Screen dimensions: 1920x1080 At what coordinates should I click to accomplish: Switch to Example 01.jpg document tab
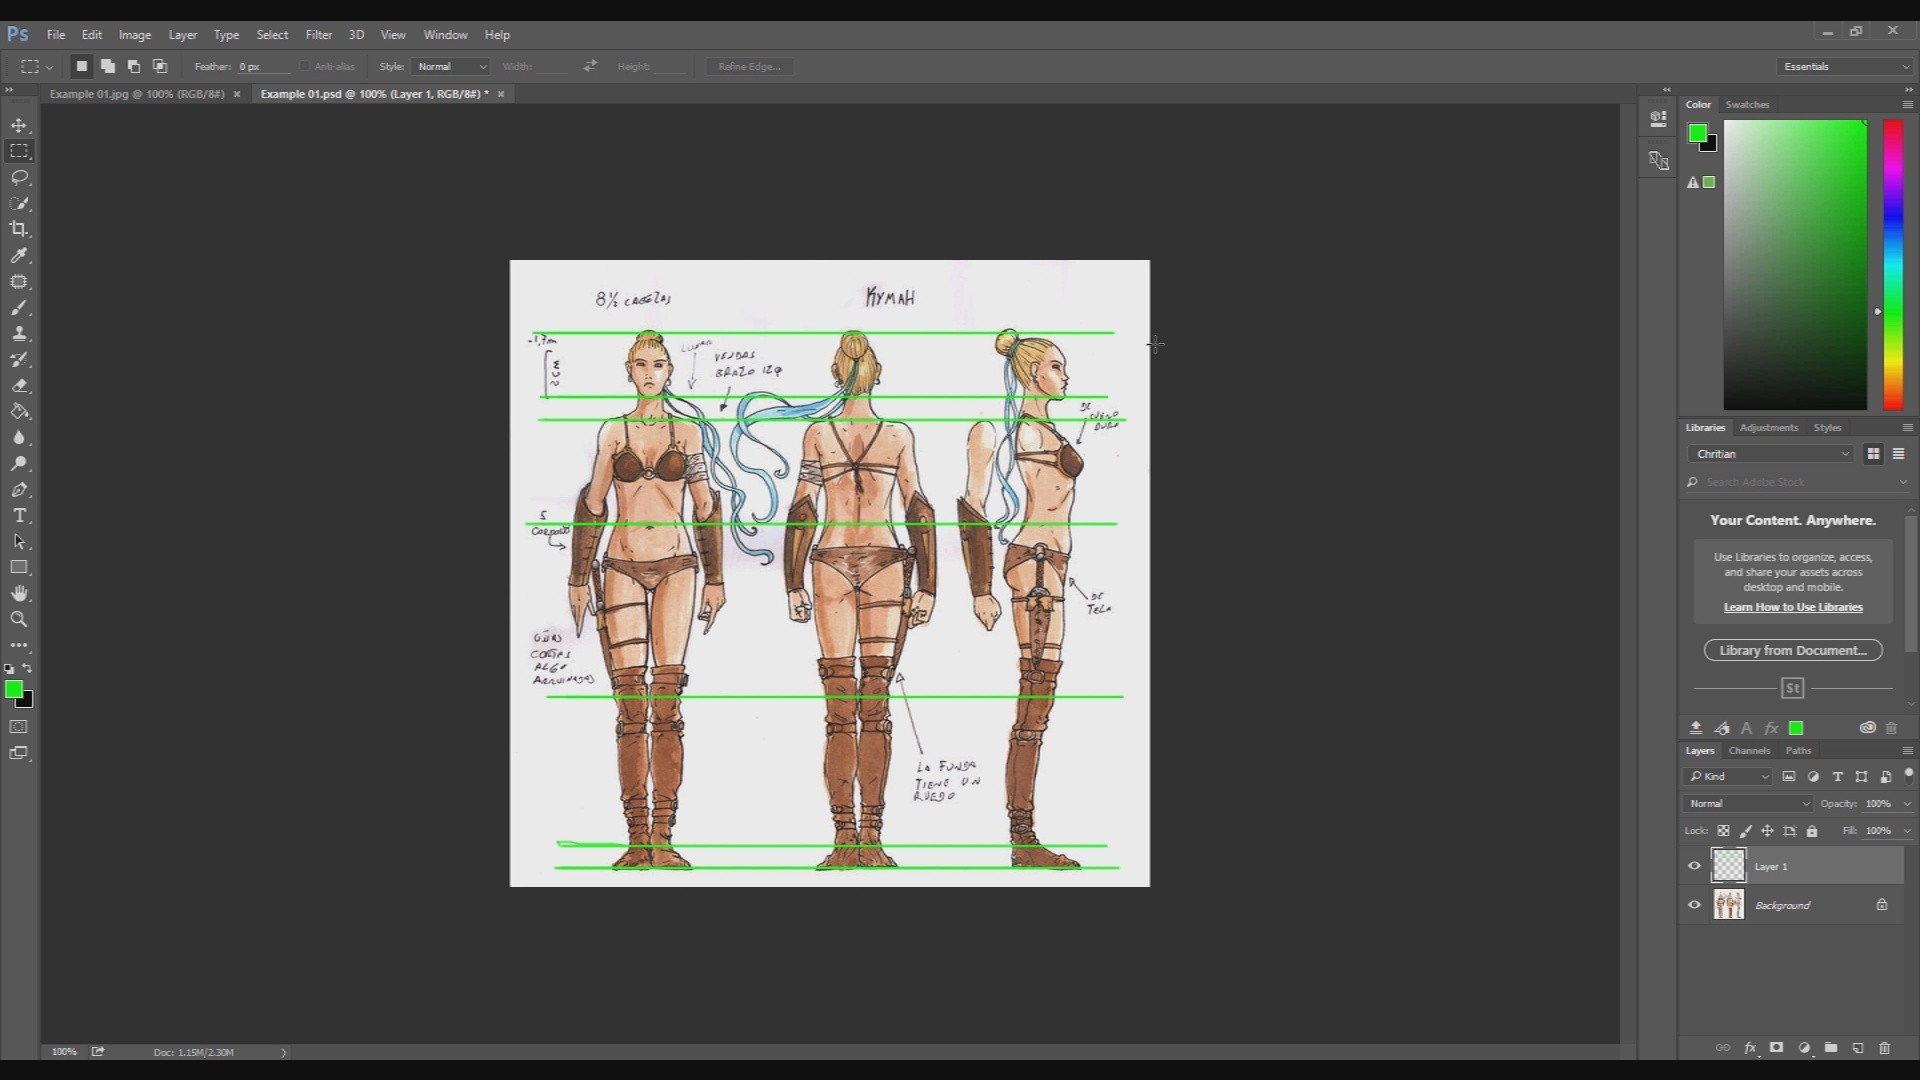(x=137, y=94)
